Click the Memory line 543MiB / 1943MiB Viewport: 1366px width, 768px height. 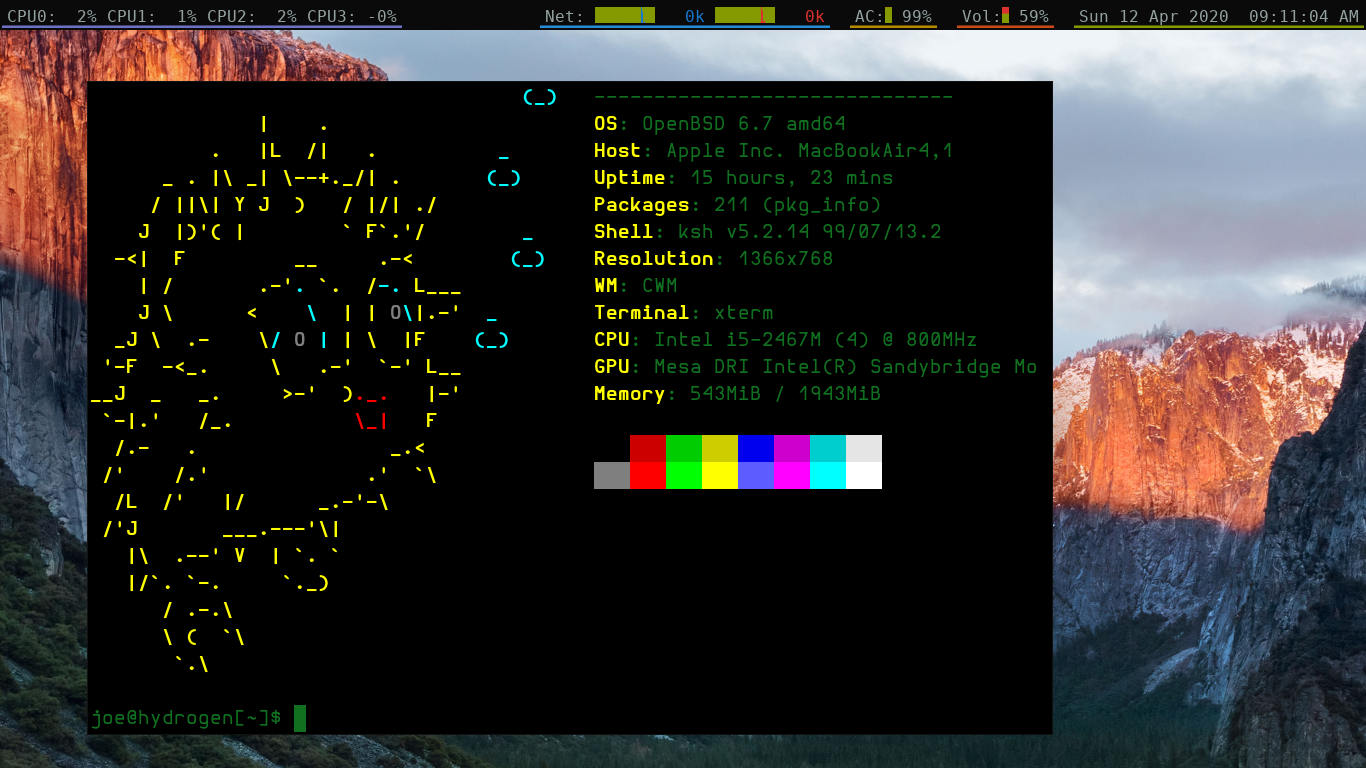pos(738,394)
